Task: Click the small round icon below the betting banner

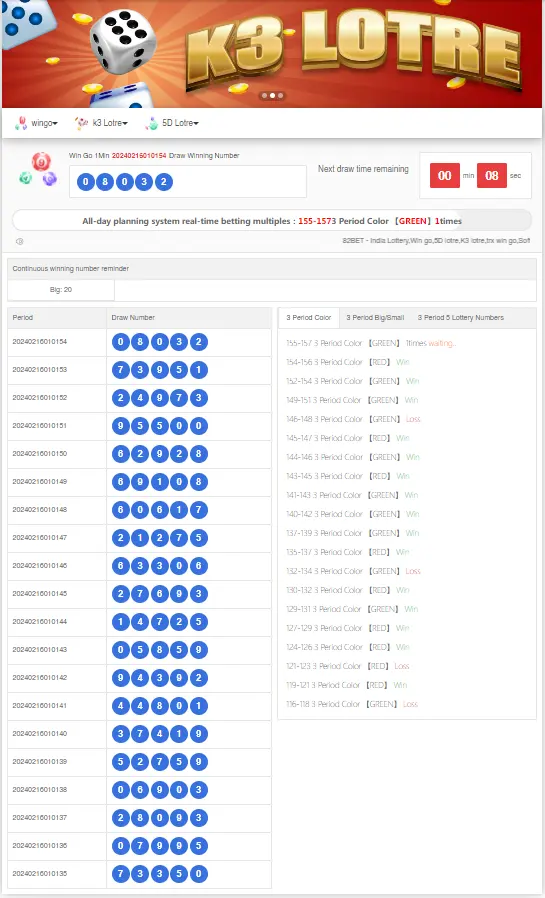Action: pos(19,242)
